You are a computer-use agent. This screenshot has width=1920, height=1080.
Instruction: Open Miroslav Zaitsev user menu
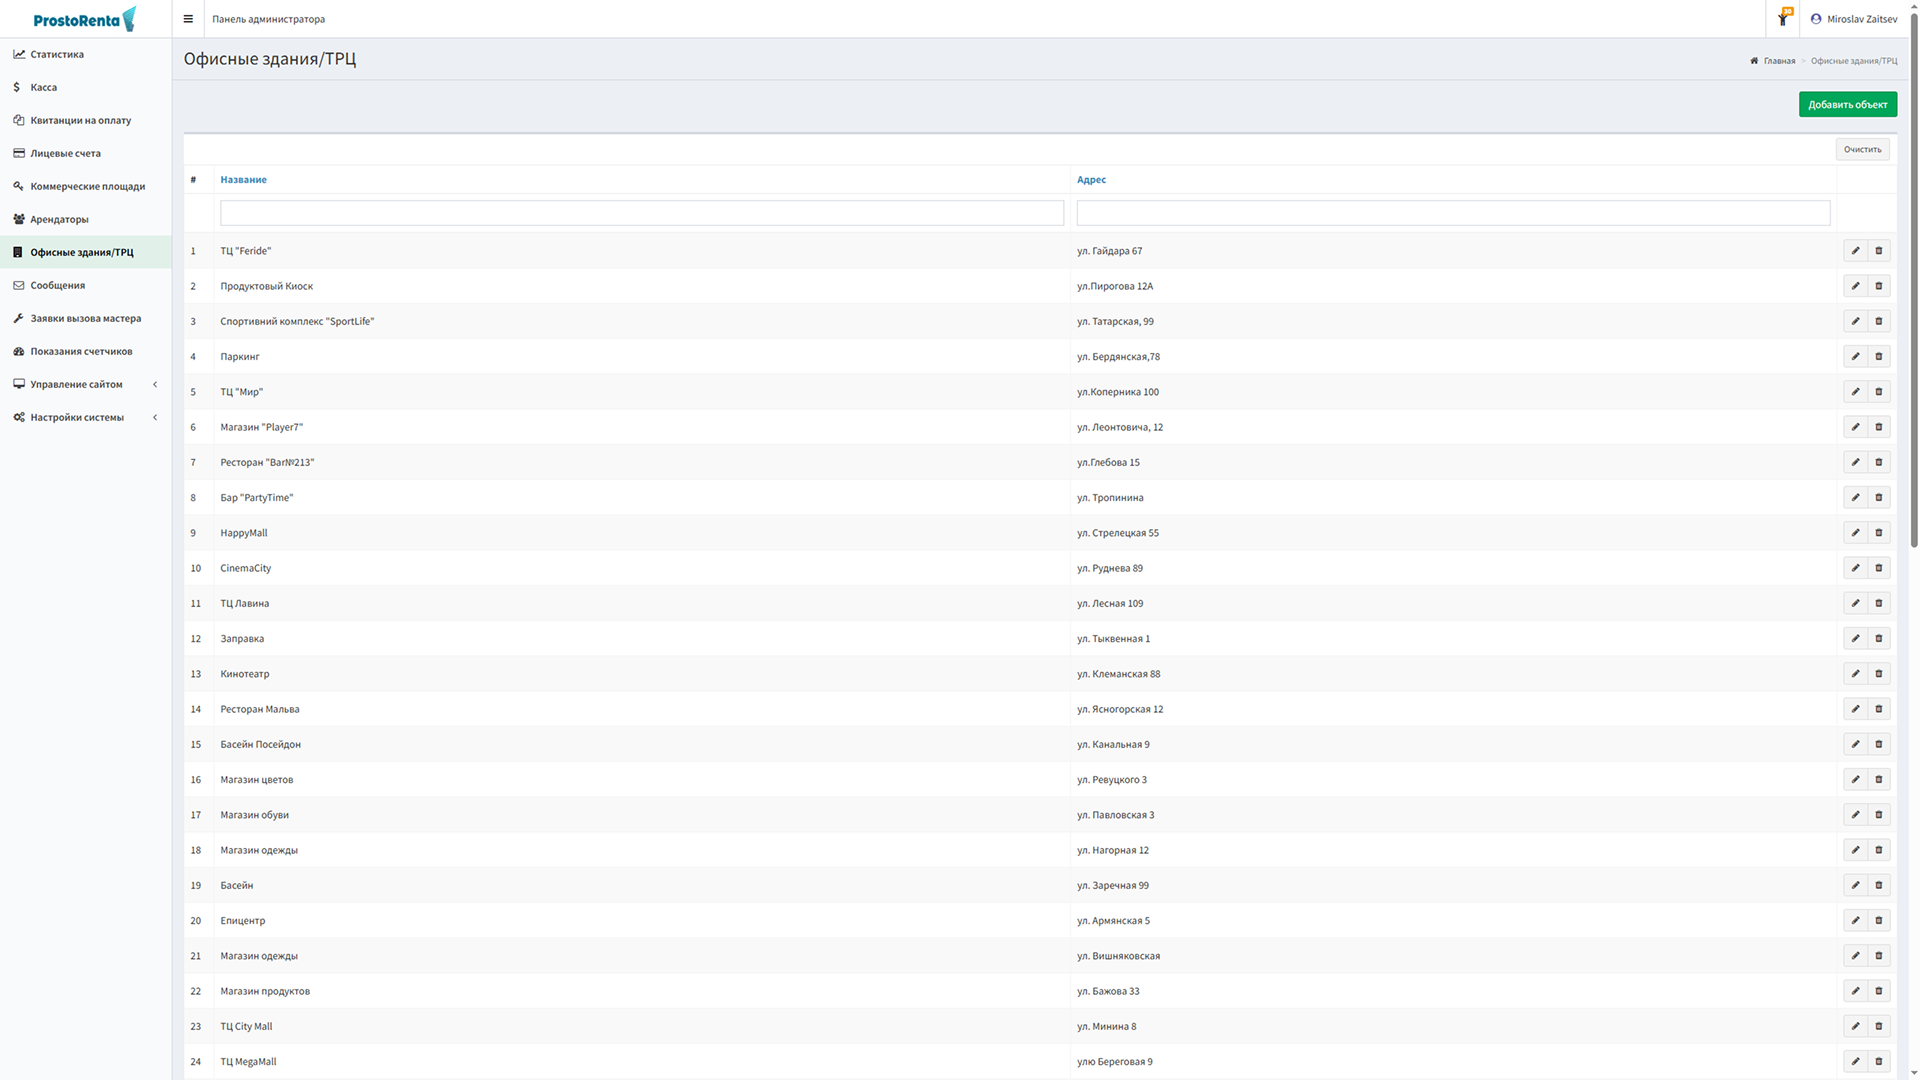click(1853, 19)
